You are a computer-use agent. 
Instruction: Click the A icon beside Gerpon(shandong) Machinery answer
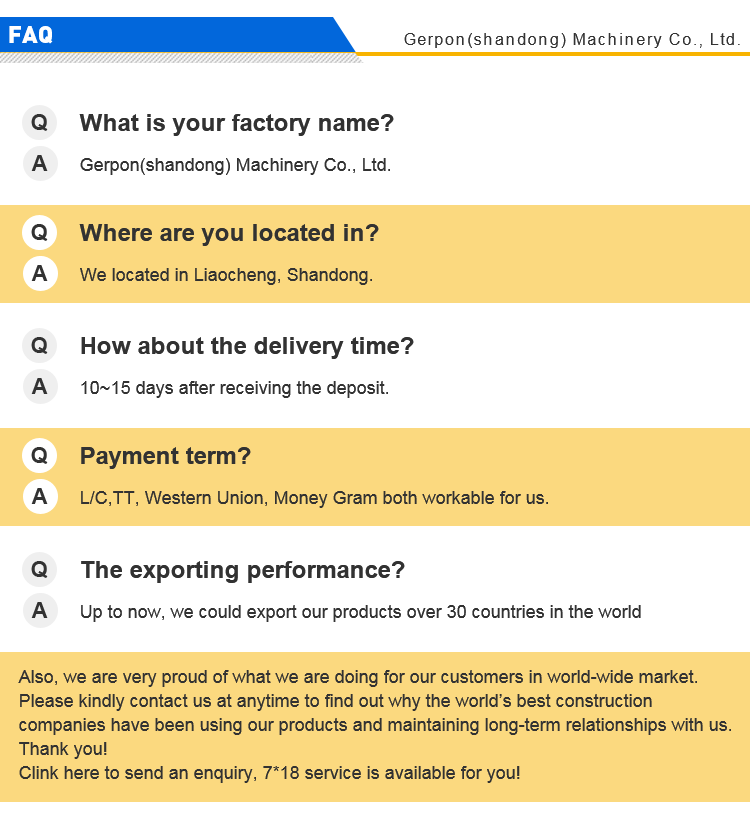pos(39,164)
